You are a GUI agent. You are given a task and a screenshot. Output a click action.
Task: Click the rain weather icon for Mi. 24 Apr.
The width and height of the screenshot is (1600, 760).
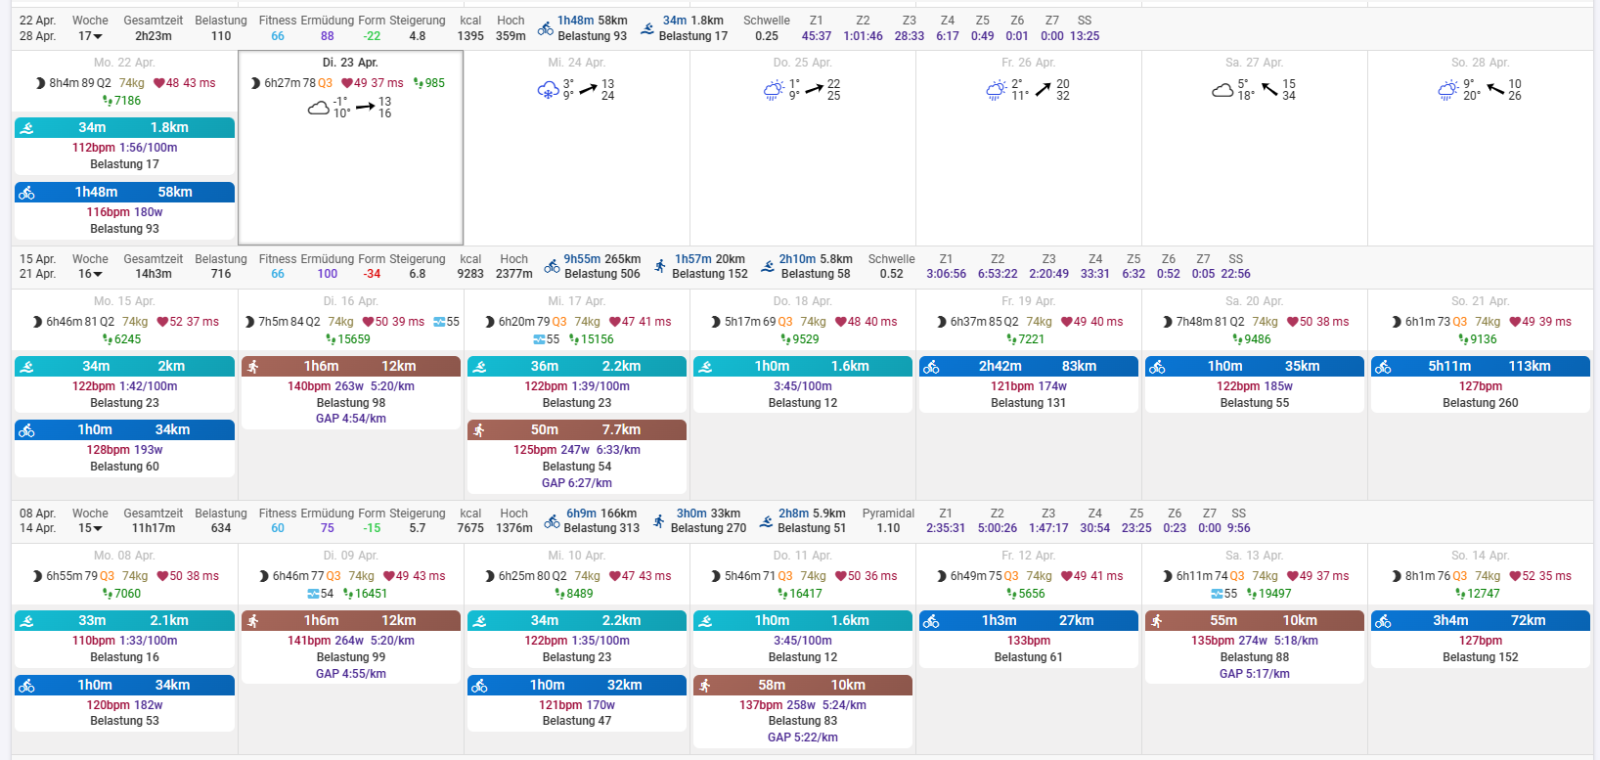click(x=548, y=91)
